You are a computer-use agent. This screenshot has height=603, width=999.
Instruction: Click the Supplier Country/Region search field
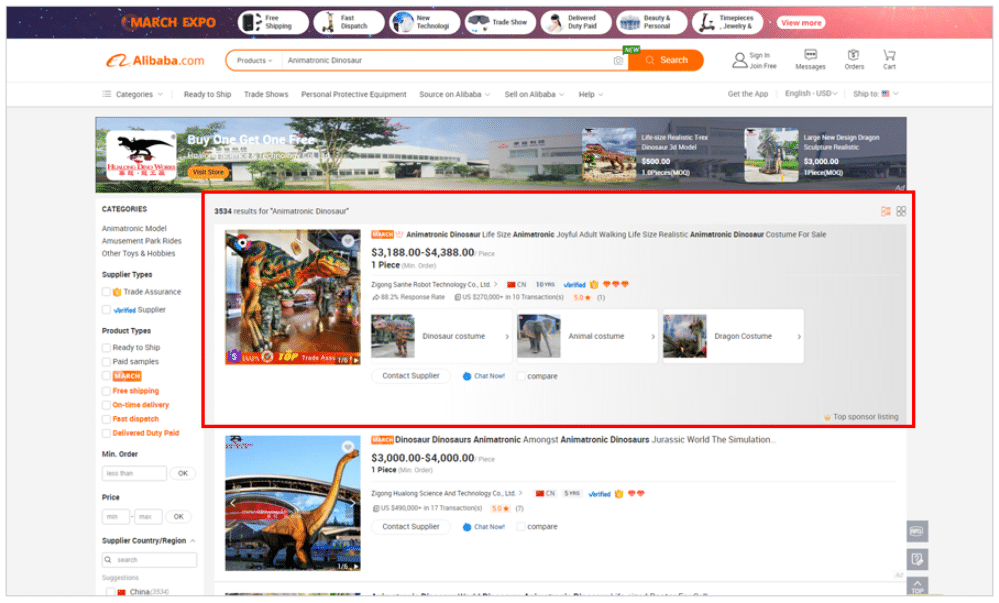pyautogui.click(x=149, y=560)
